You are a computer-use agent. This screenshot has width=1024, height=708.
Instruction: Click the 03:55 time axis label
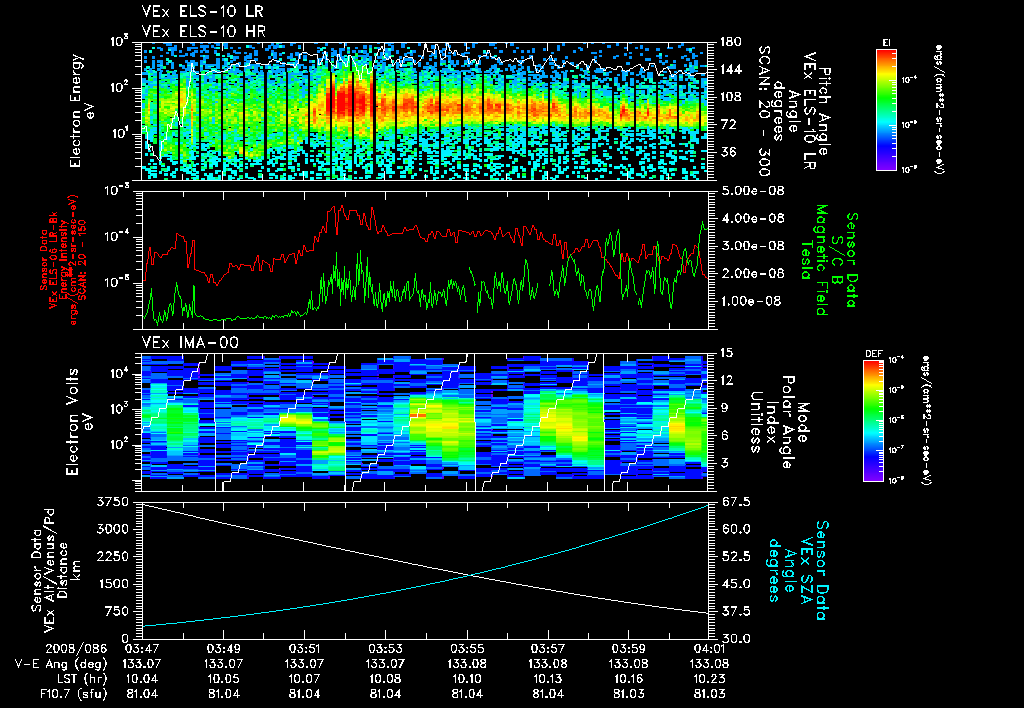pos(467,650)
